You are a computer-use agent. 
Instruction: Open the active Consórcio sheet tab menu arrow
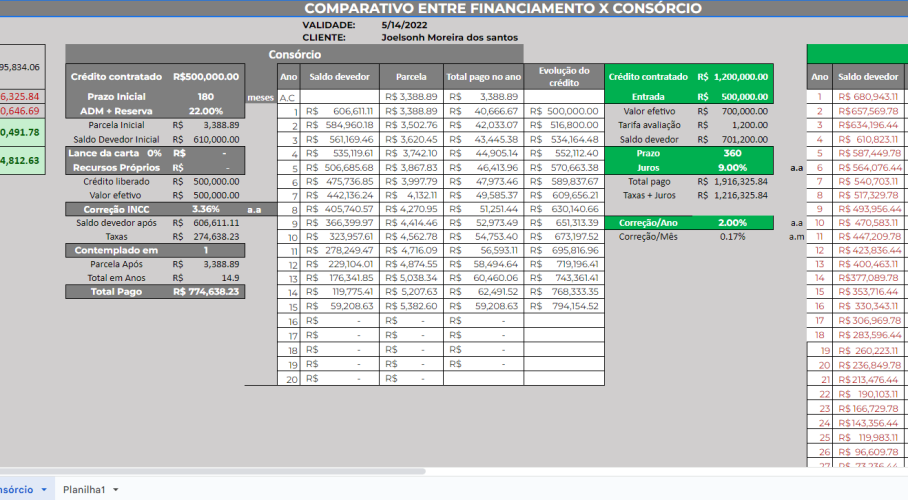click(x=43, y=489)
